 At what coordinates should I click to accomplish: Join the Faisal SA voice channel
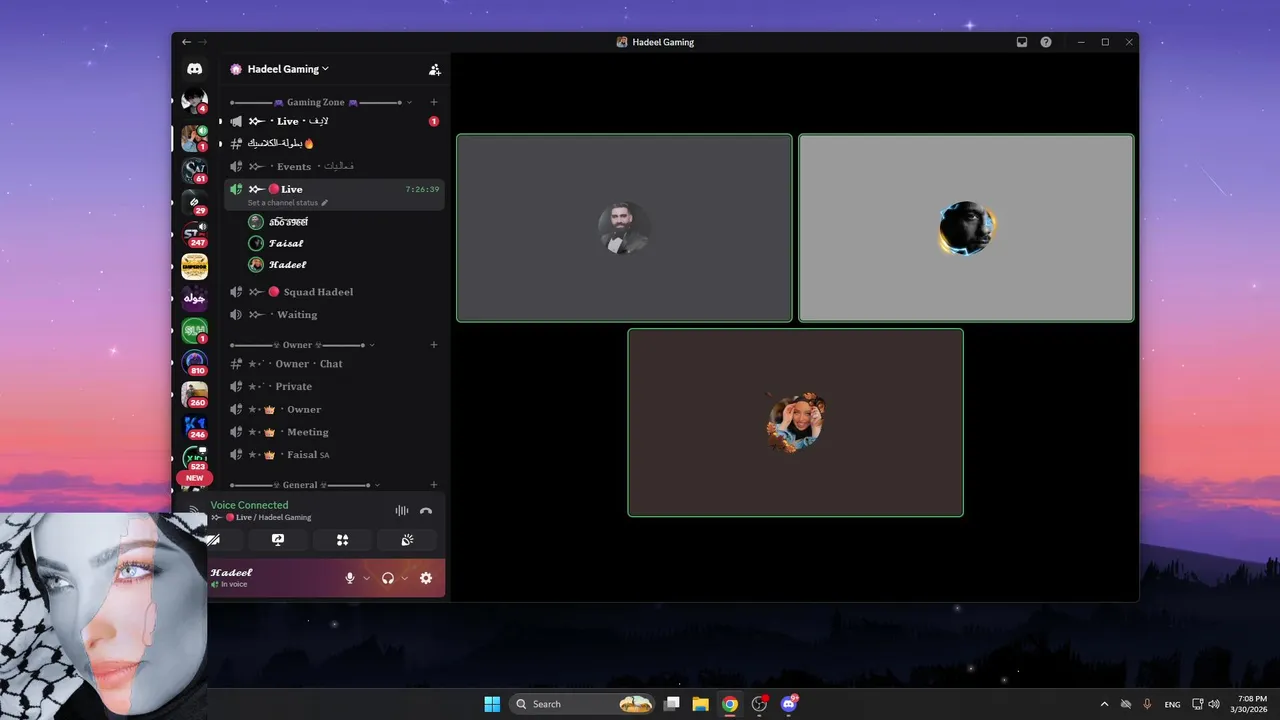334,455
